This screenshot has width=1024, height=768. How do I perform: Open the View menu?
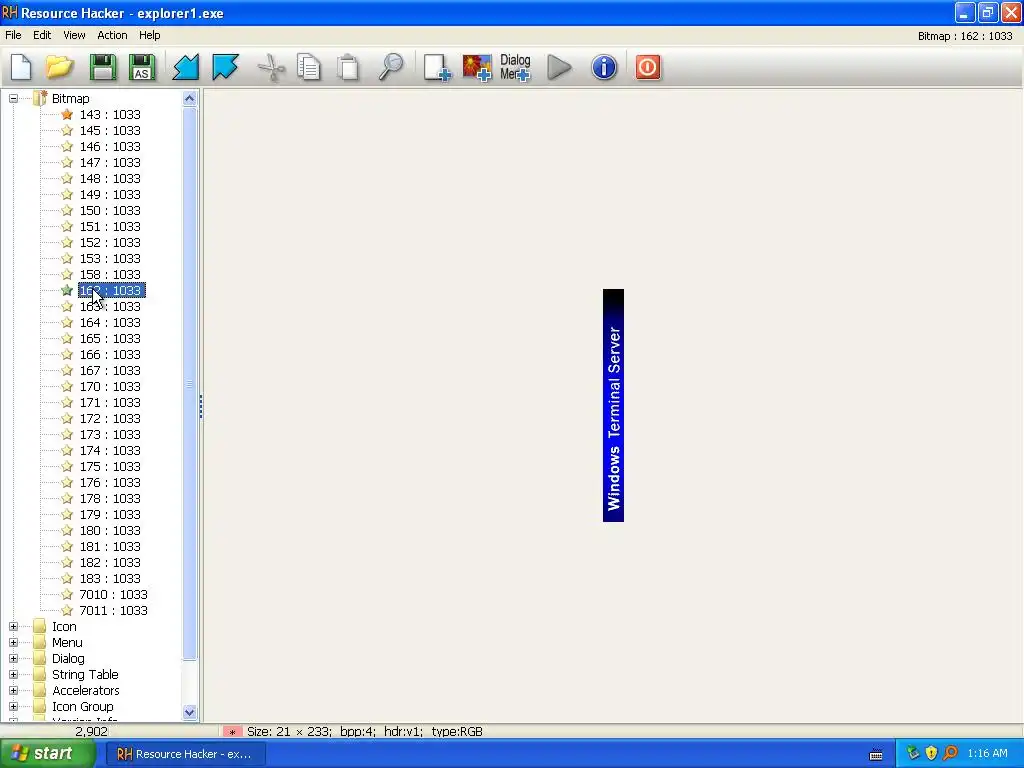74,35
